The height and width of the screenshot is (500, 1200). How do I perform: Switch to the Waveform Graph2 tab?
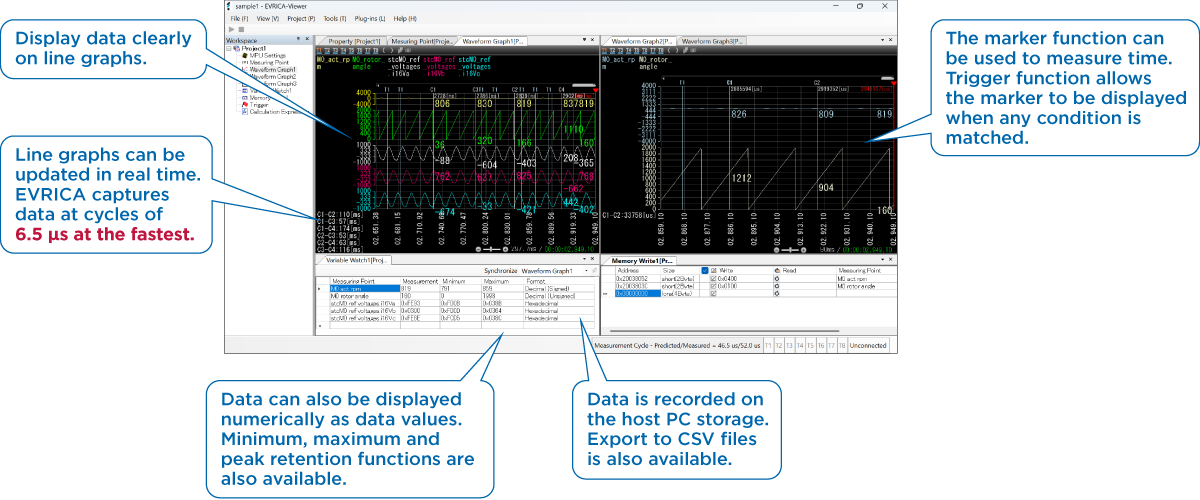pos(642,41)
